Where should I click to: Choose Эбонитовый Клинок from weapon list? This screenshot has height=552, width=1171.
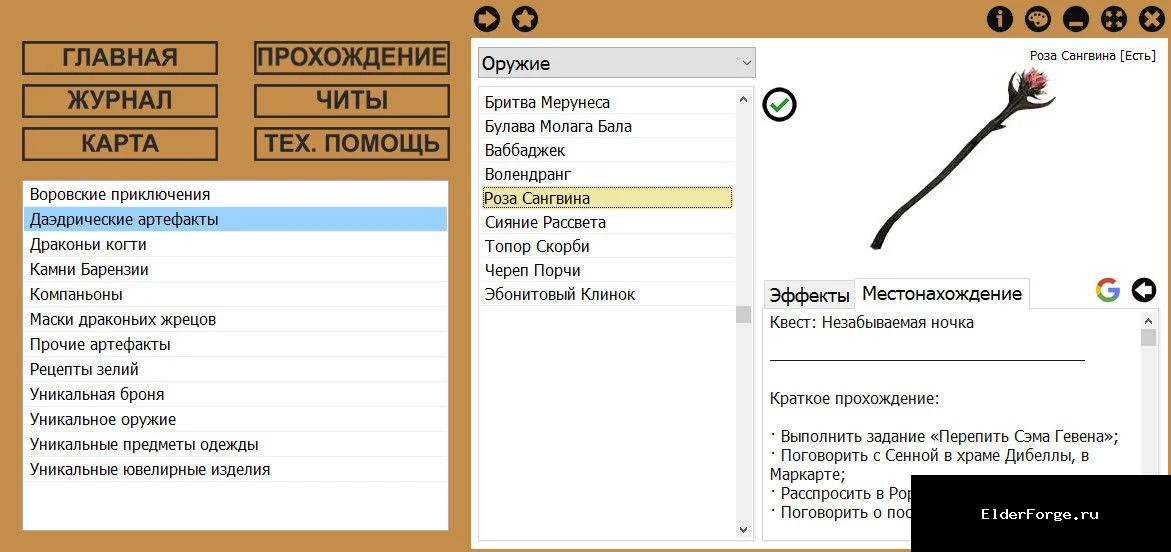coord(607,294)
